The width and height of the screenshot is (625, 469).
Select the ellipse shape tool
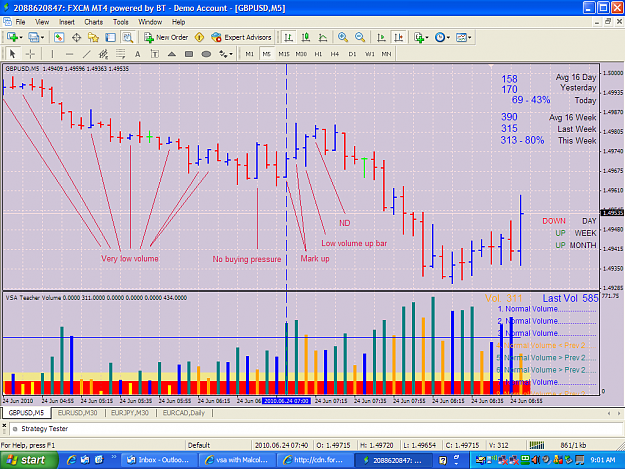(x=206, y=54)
